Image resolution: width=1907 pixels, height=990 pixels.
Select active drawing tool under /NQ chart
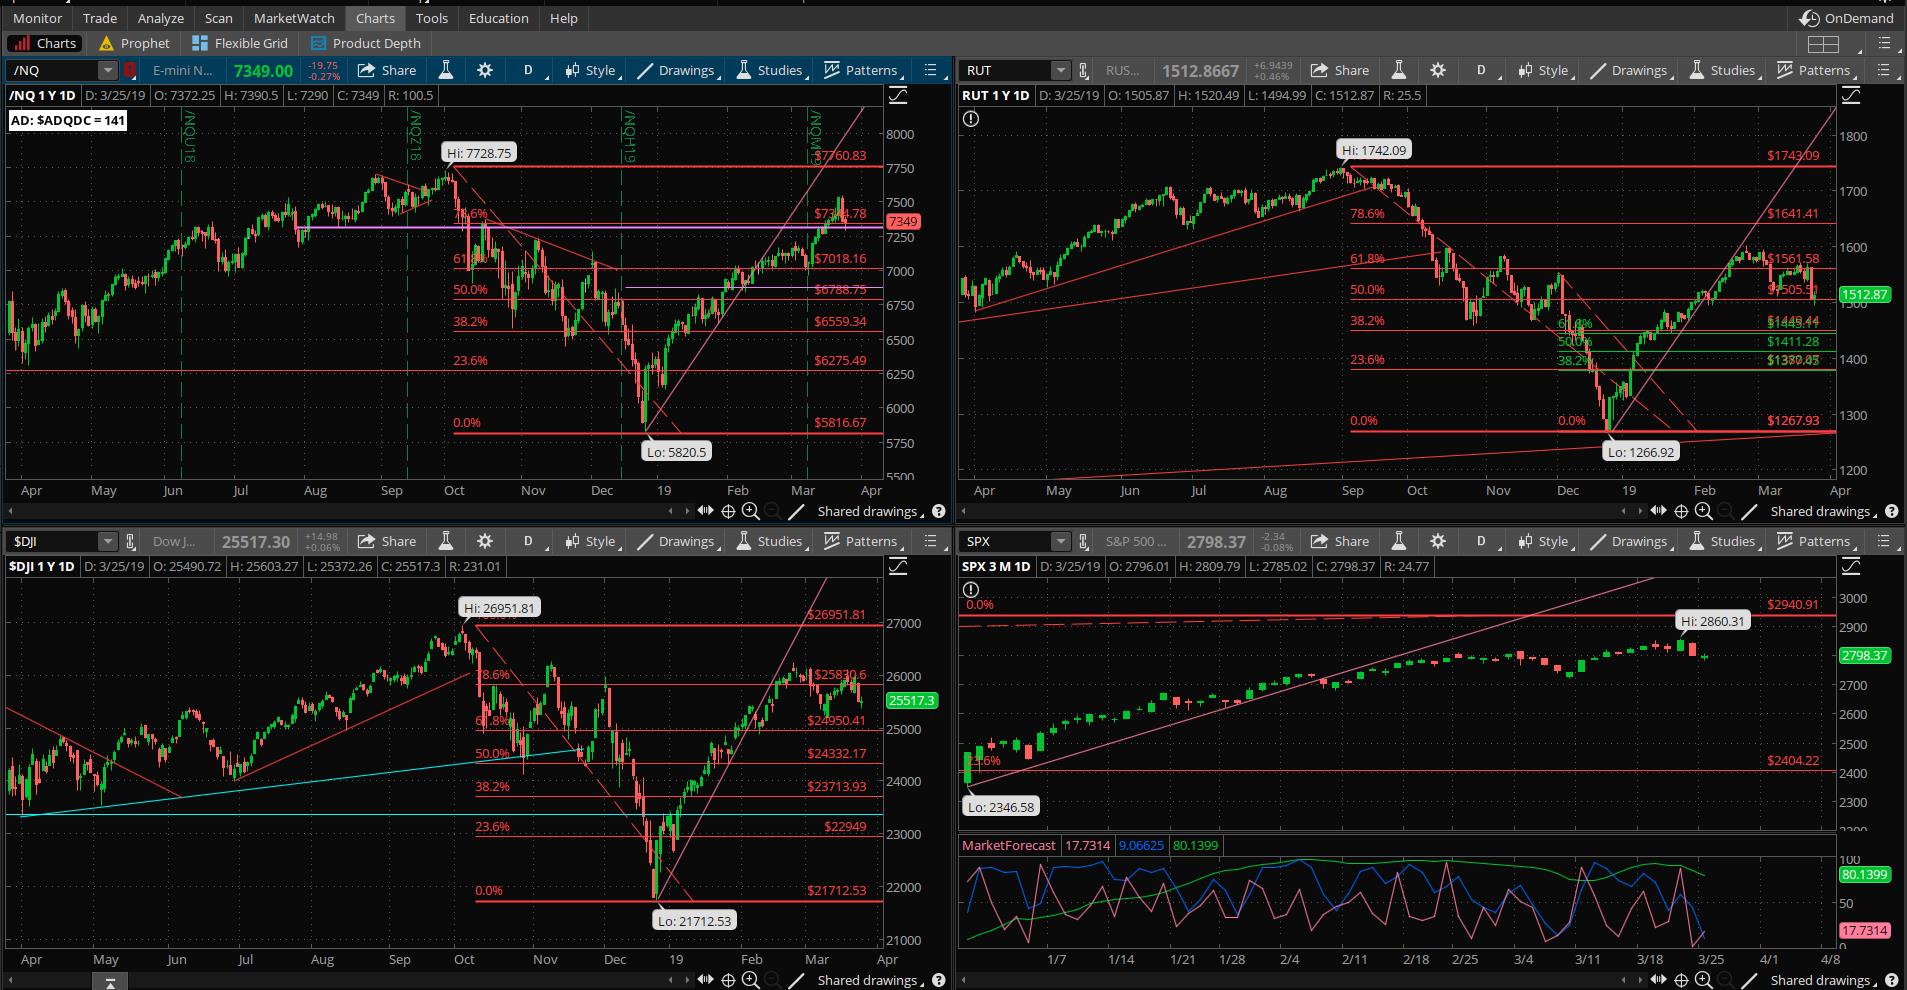coord(796,511)
